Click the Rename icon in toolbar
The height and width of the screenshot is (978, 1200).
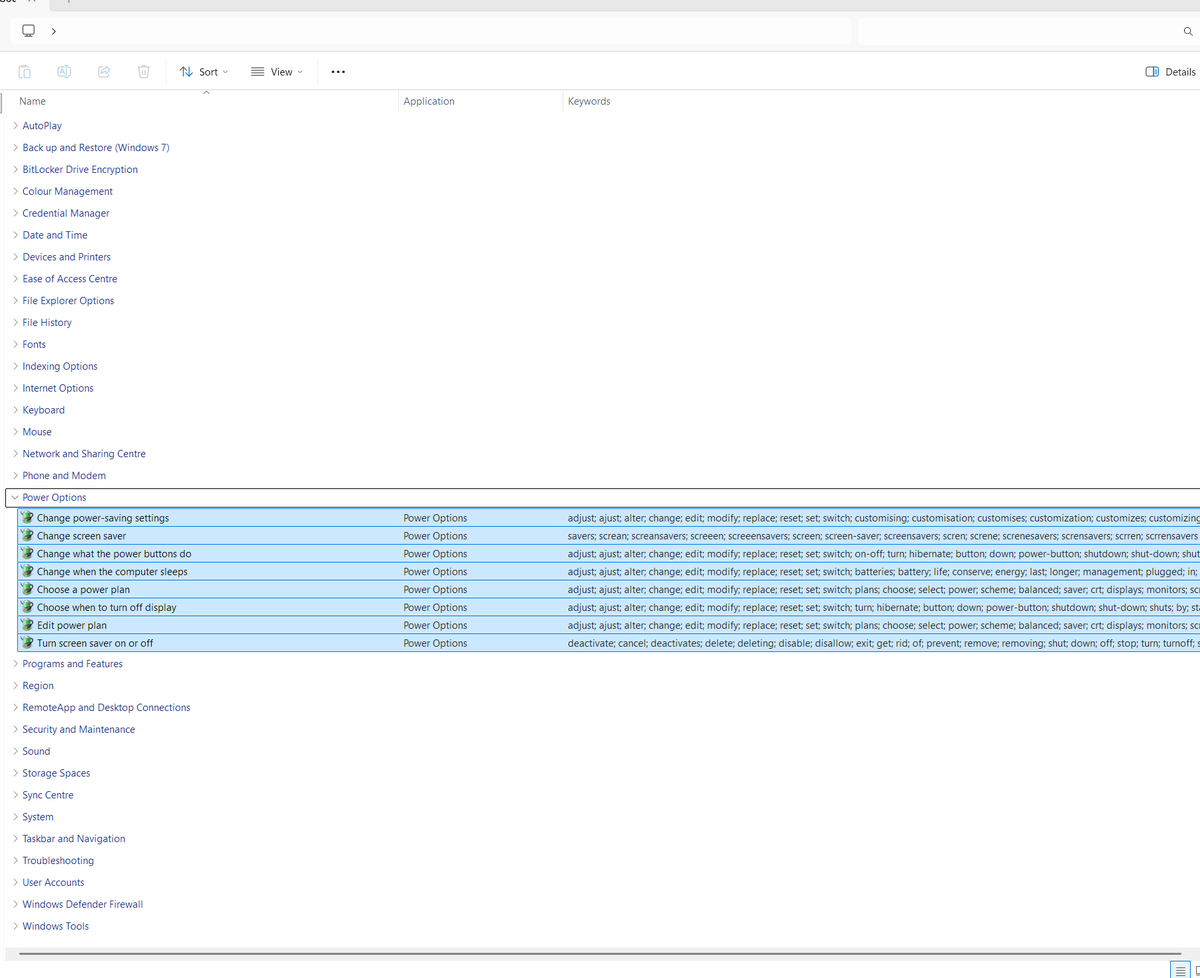pyautogui.click(x=64, y=72)
